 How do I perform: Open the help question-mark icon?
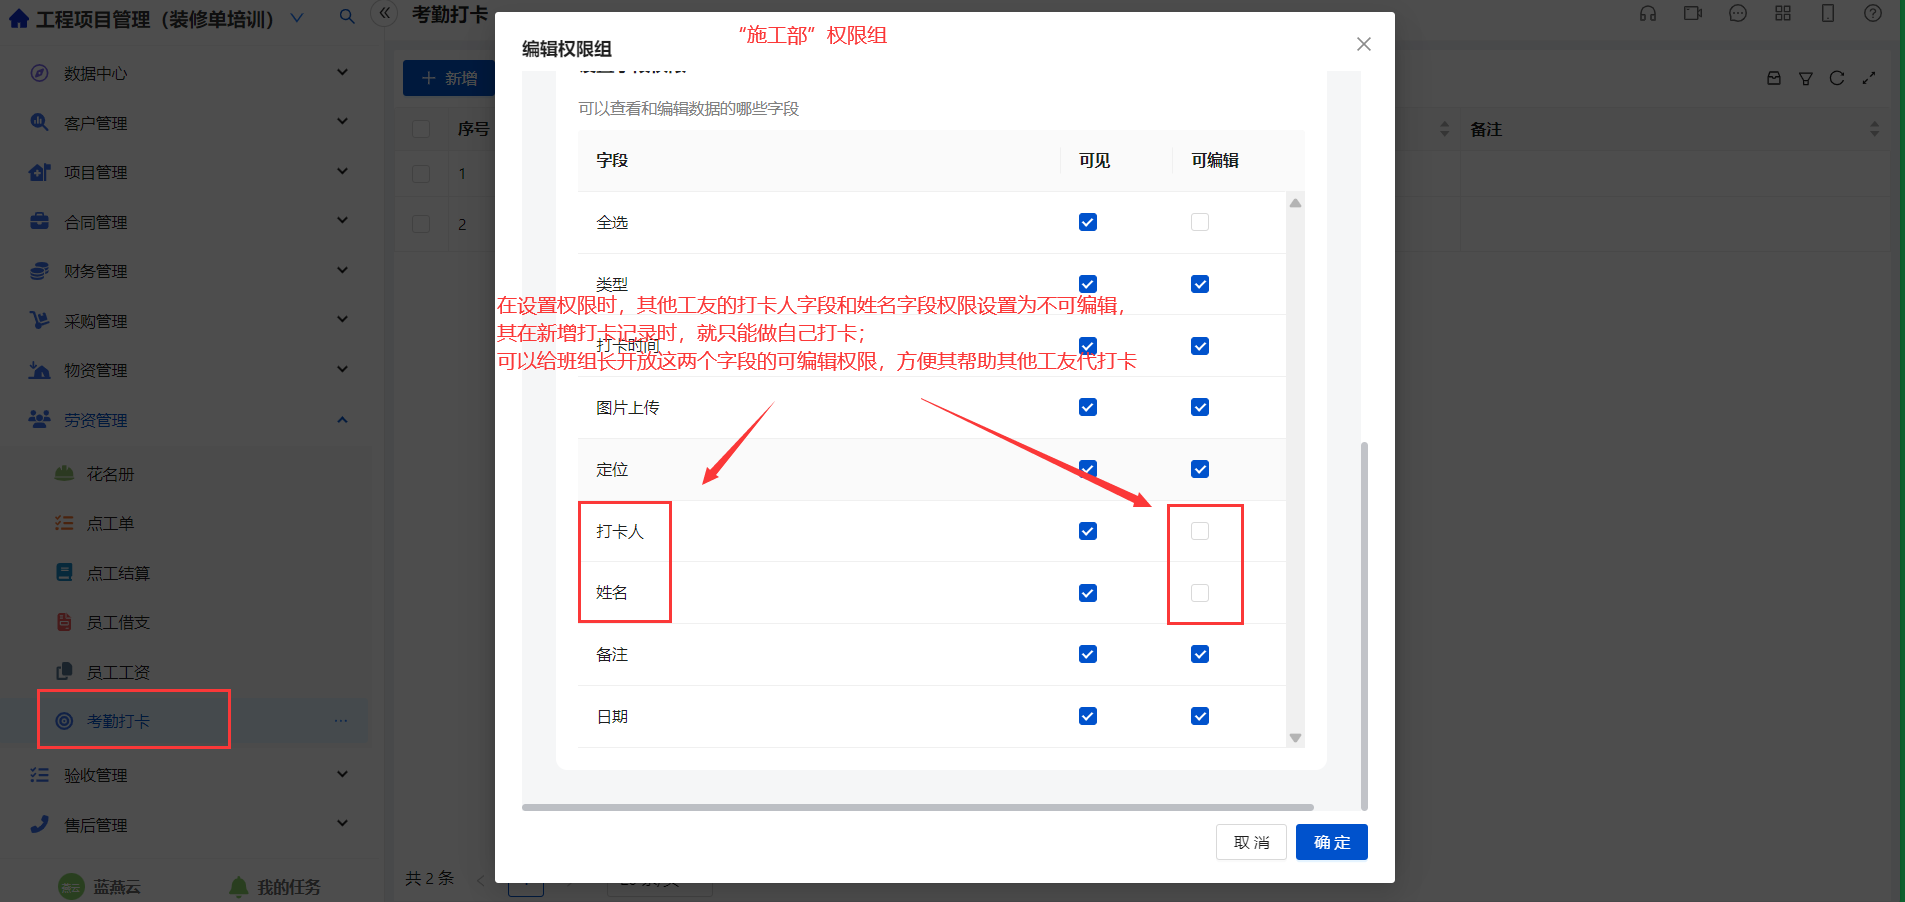[1873, 13]
